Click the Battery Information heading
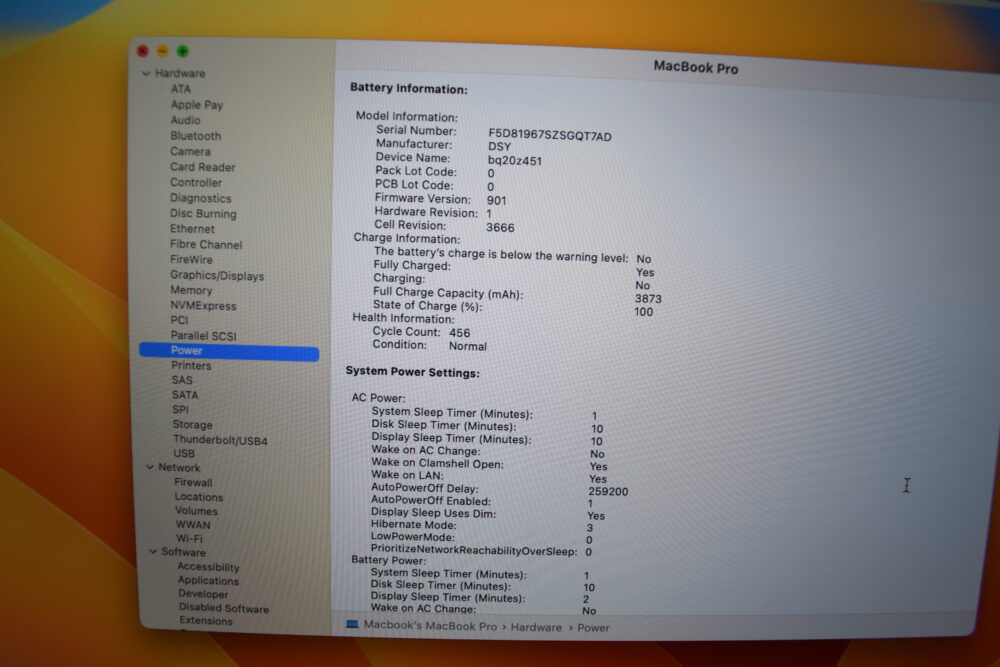The image size is (1000, 667). pos(408,89)
